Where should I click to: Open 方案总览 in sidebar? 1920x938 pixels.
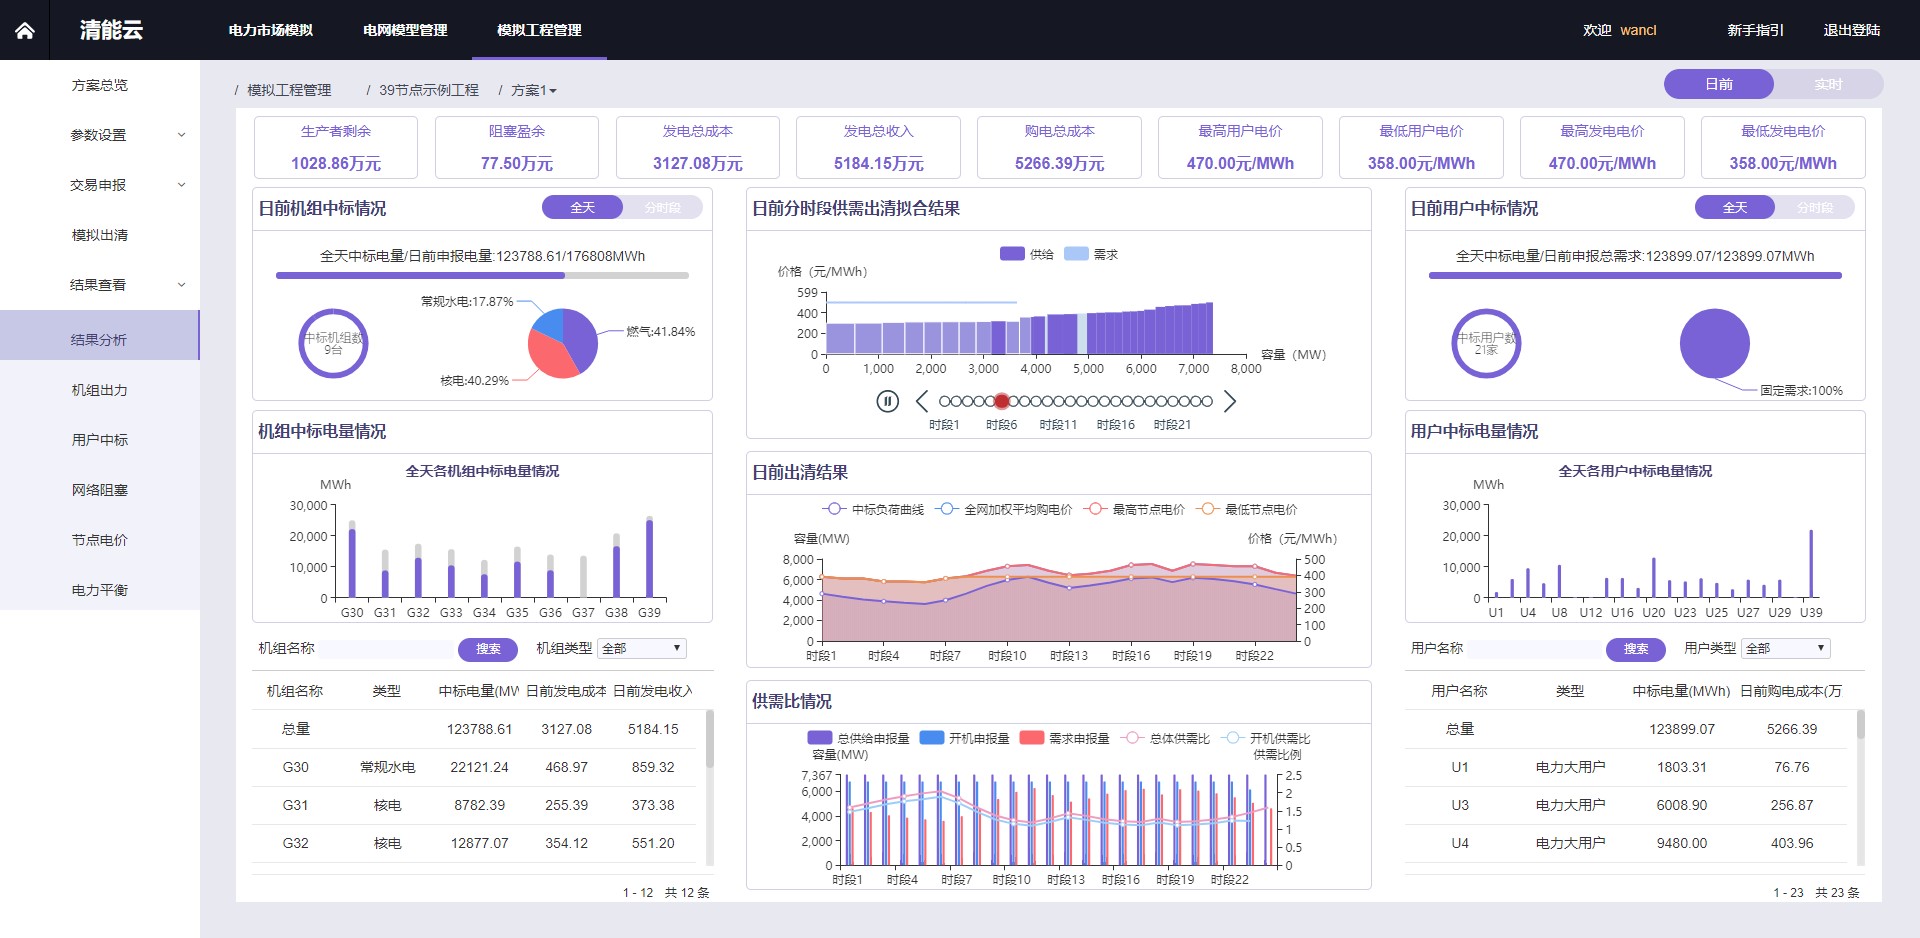(100, 85)
